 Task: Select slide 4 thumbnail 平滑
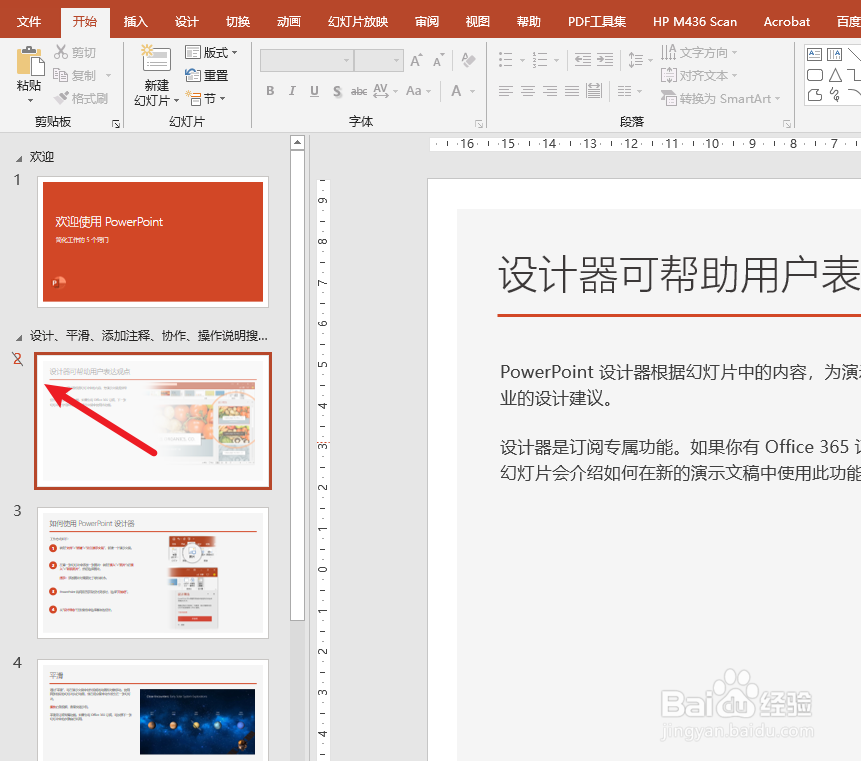point(153,710)
